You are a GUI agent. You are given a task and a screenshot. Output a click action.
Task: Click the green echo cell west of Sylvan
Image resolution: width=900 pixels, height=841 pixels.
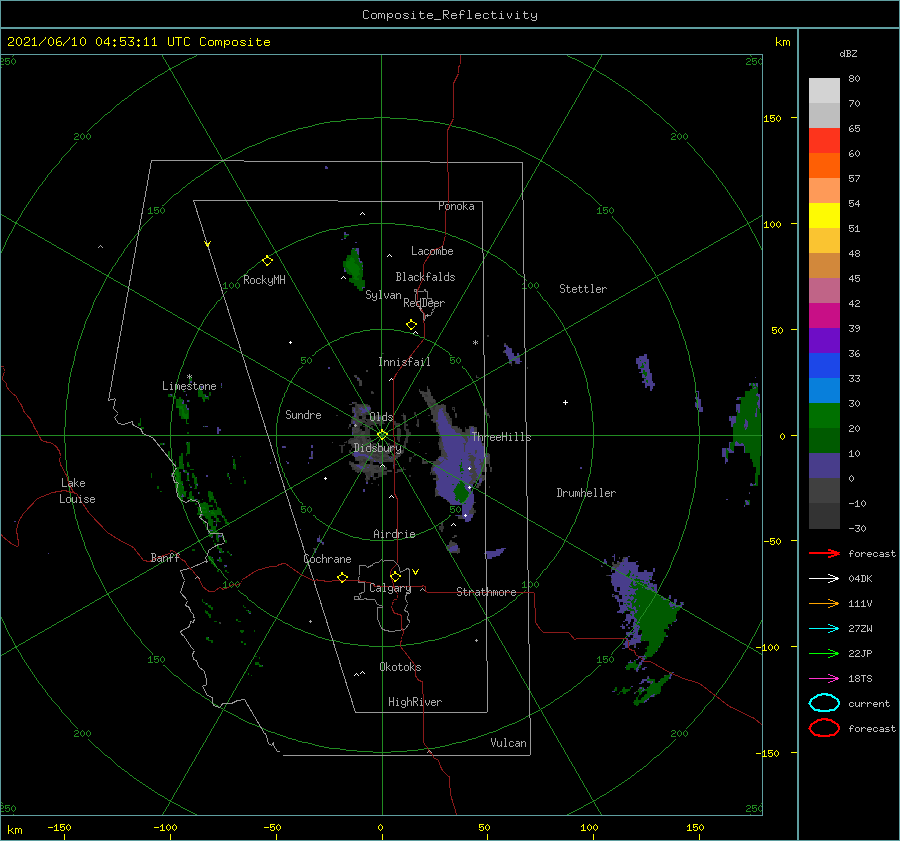[x=354, y=268]
